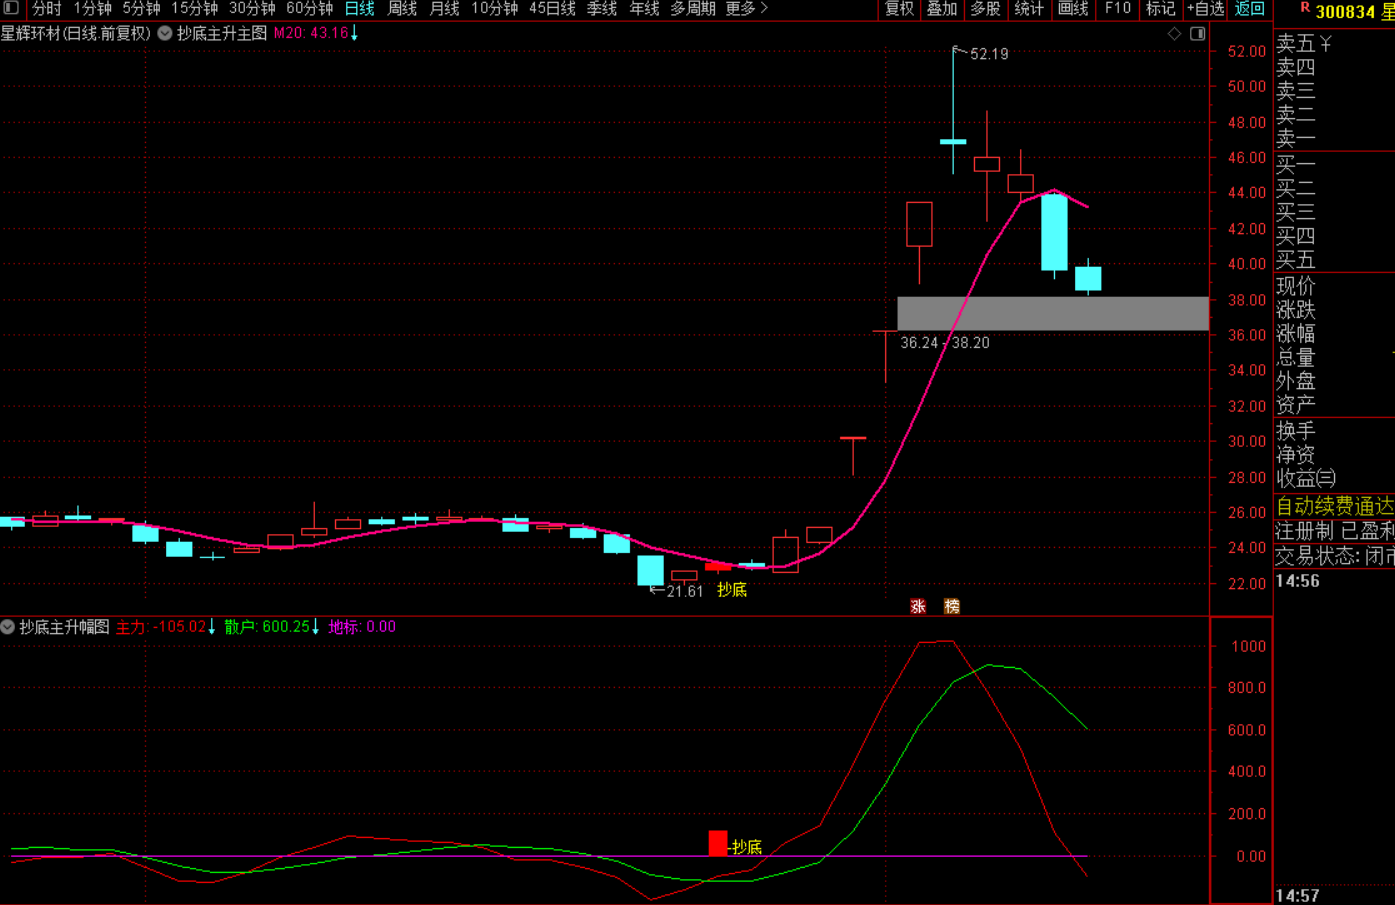Toggle the side panel icon beside the diamond
The width and height of the screenshot is (1395, 905).
pos(1197,33)
